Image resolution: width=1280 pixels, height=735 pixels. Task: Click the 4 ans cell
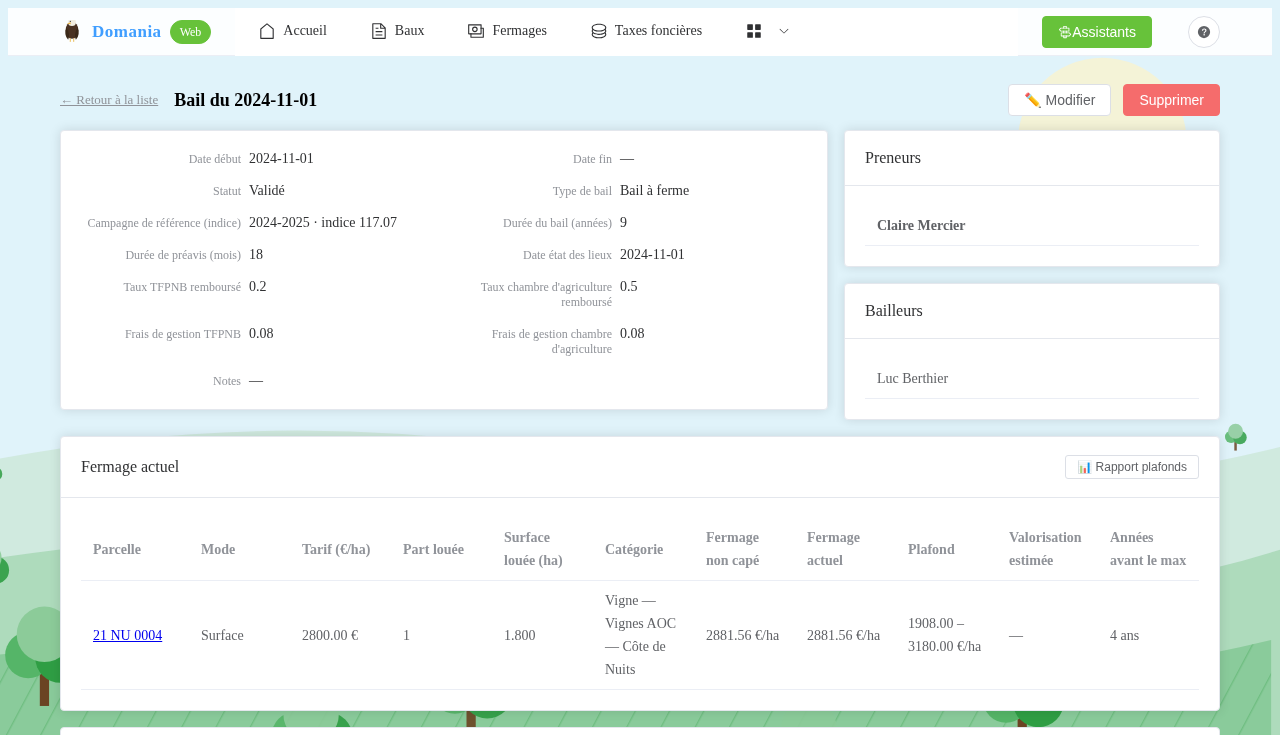pyautogui.click(x=1125, y=636)
